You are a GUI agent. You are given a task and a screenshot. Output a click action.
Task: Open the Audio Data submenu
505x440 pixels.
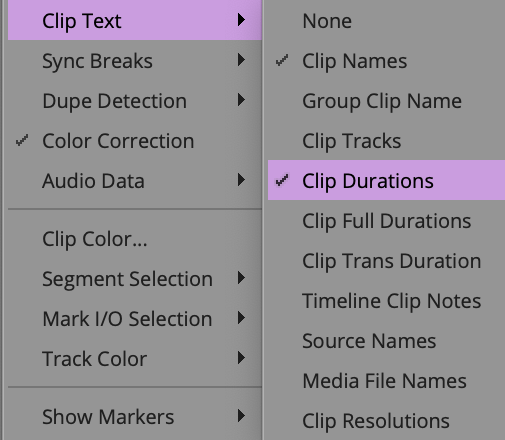[135, 180]
